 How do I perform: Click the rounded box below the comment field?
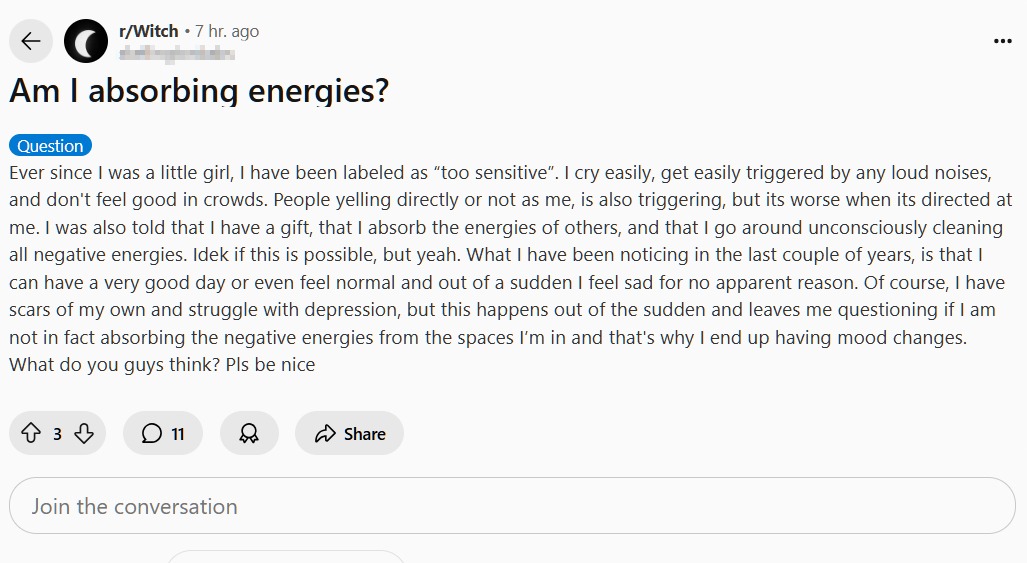285,556
